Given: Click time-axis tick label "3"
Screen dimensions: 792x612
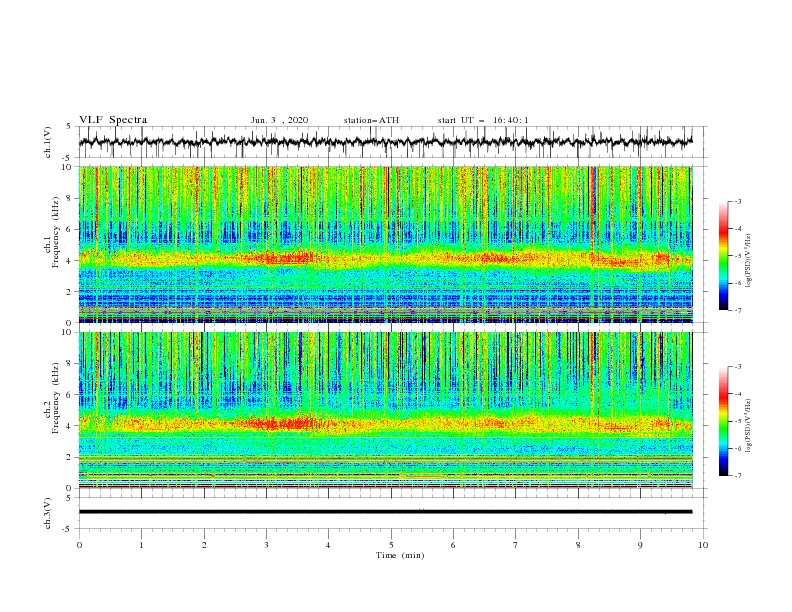Looking at the screenshot, I should [x=266, y=545].
